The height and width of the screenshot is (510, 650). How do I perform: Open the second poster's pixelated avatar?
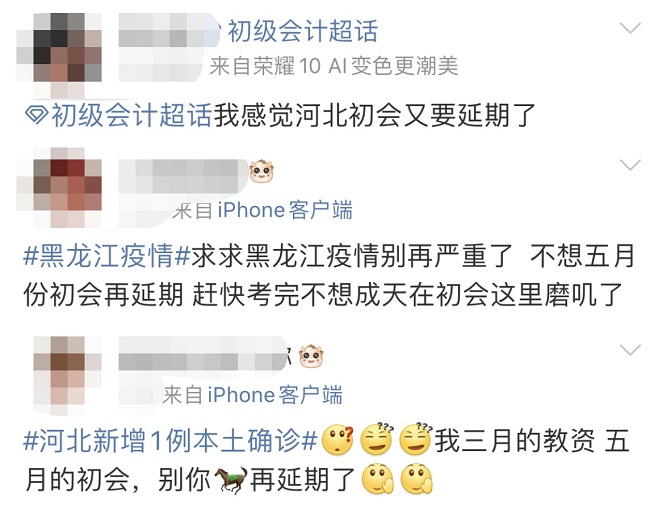[59, 187]
